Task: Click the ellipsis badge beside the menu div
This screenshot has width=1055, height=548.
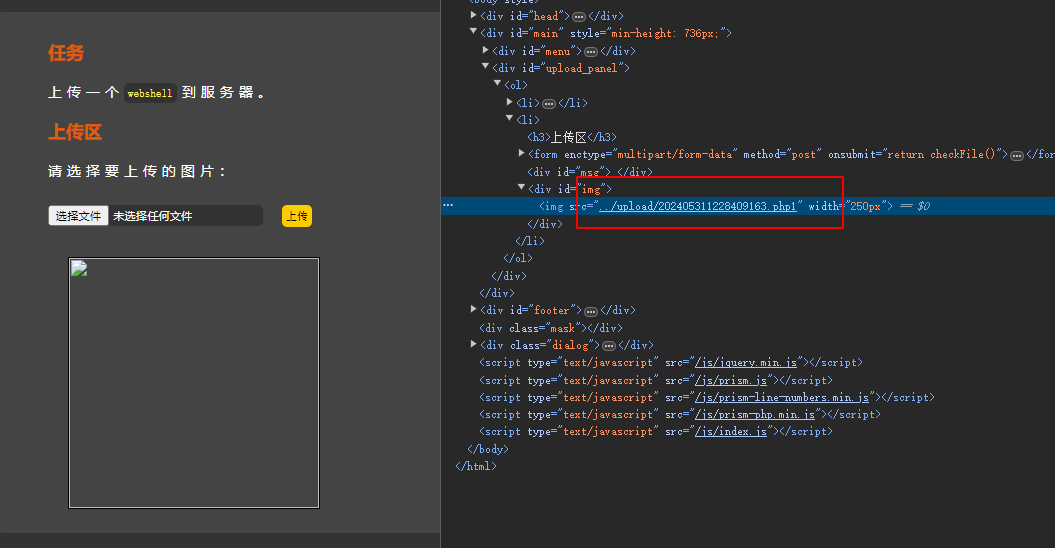Action: click(590, 51)
